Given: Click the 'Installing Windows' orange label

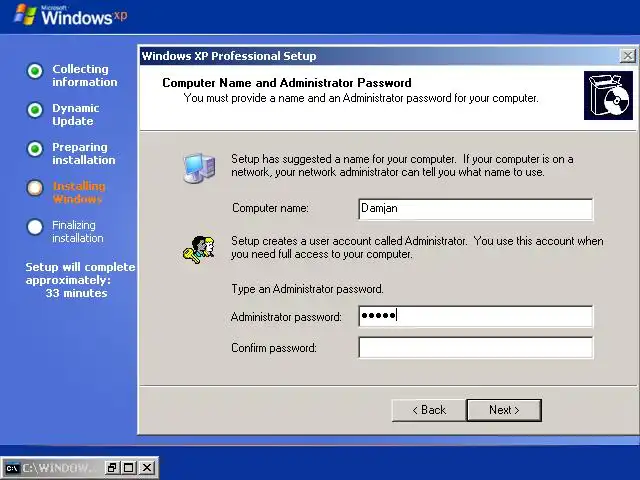Looking at the screenshot, I should pyautogui.click(x=79, y=193).
